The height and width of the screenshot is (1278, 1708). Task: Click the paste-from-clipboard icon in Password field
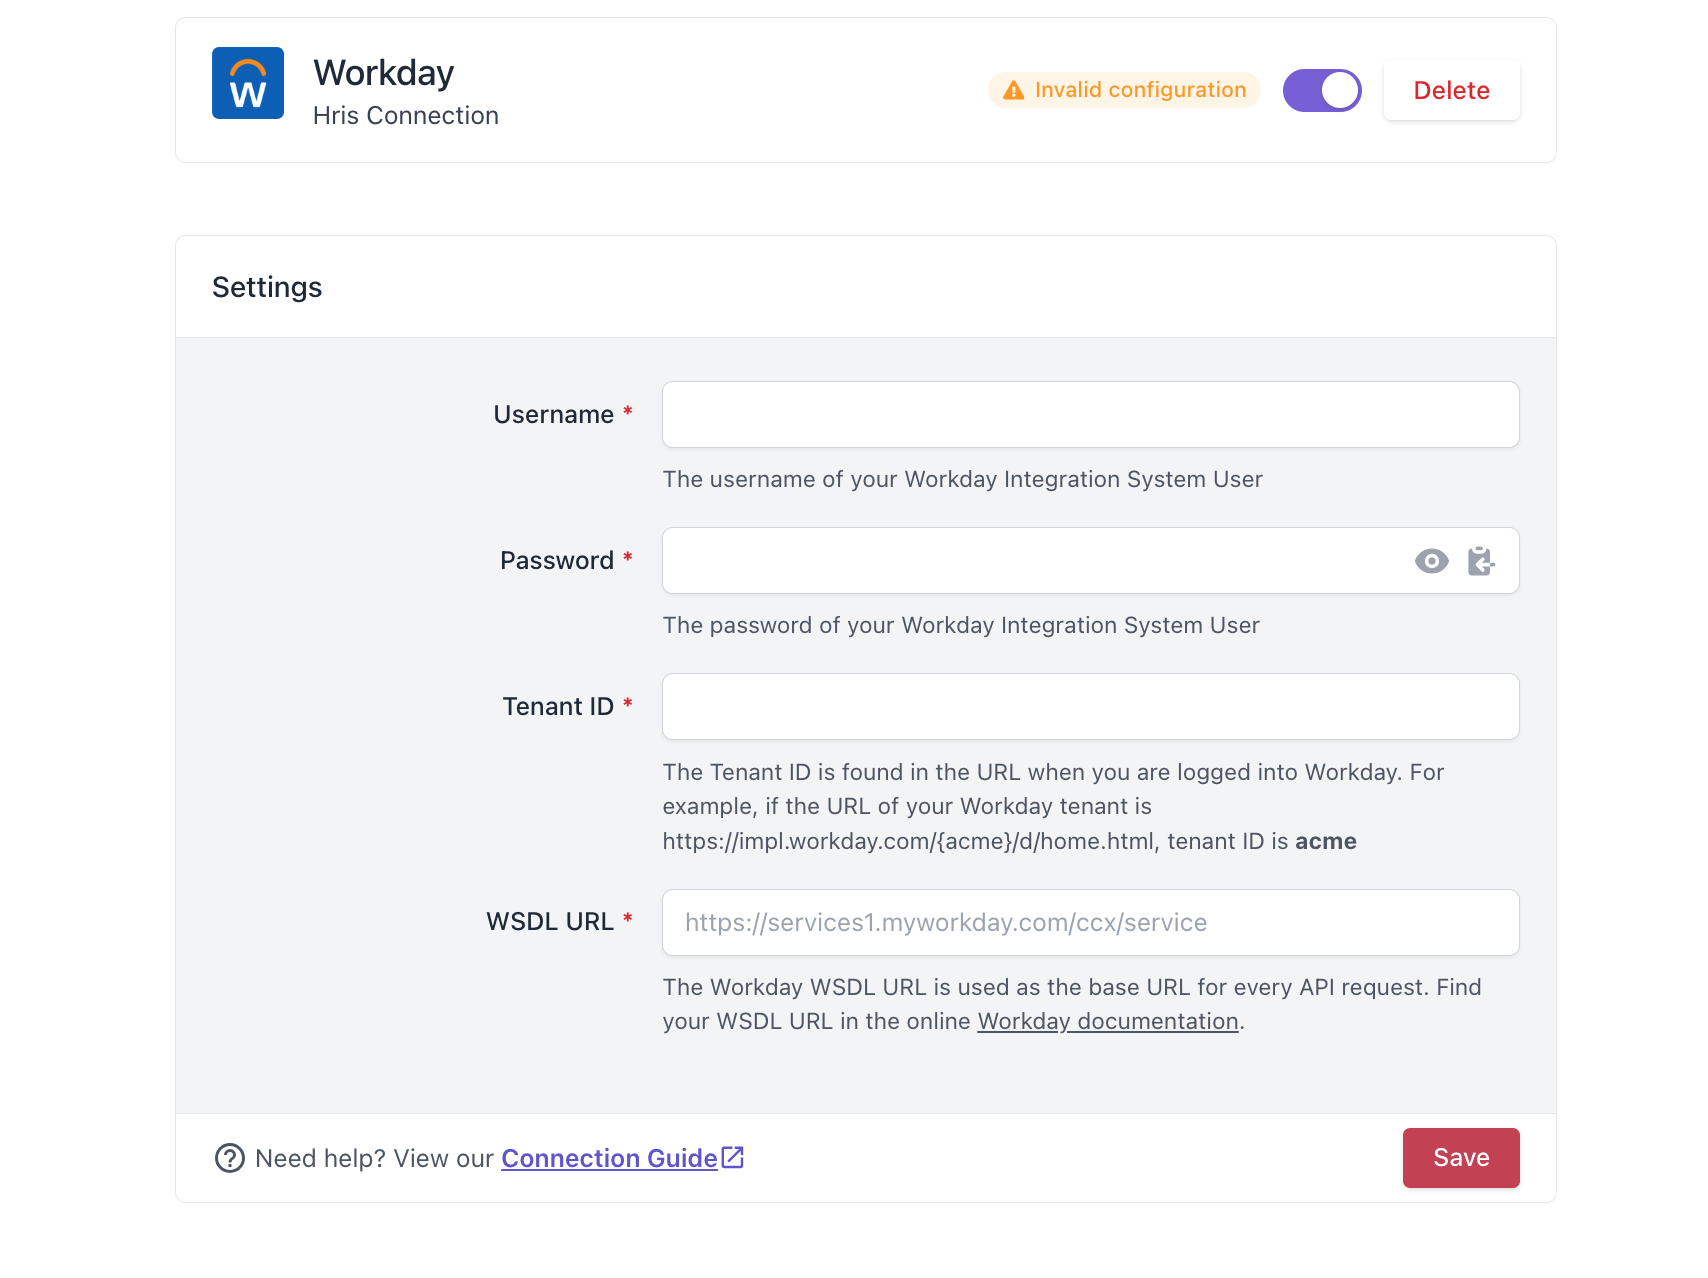point(1481,561)
